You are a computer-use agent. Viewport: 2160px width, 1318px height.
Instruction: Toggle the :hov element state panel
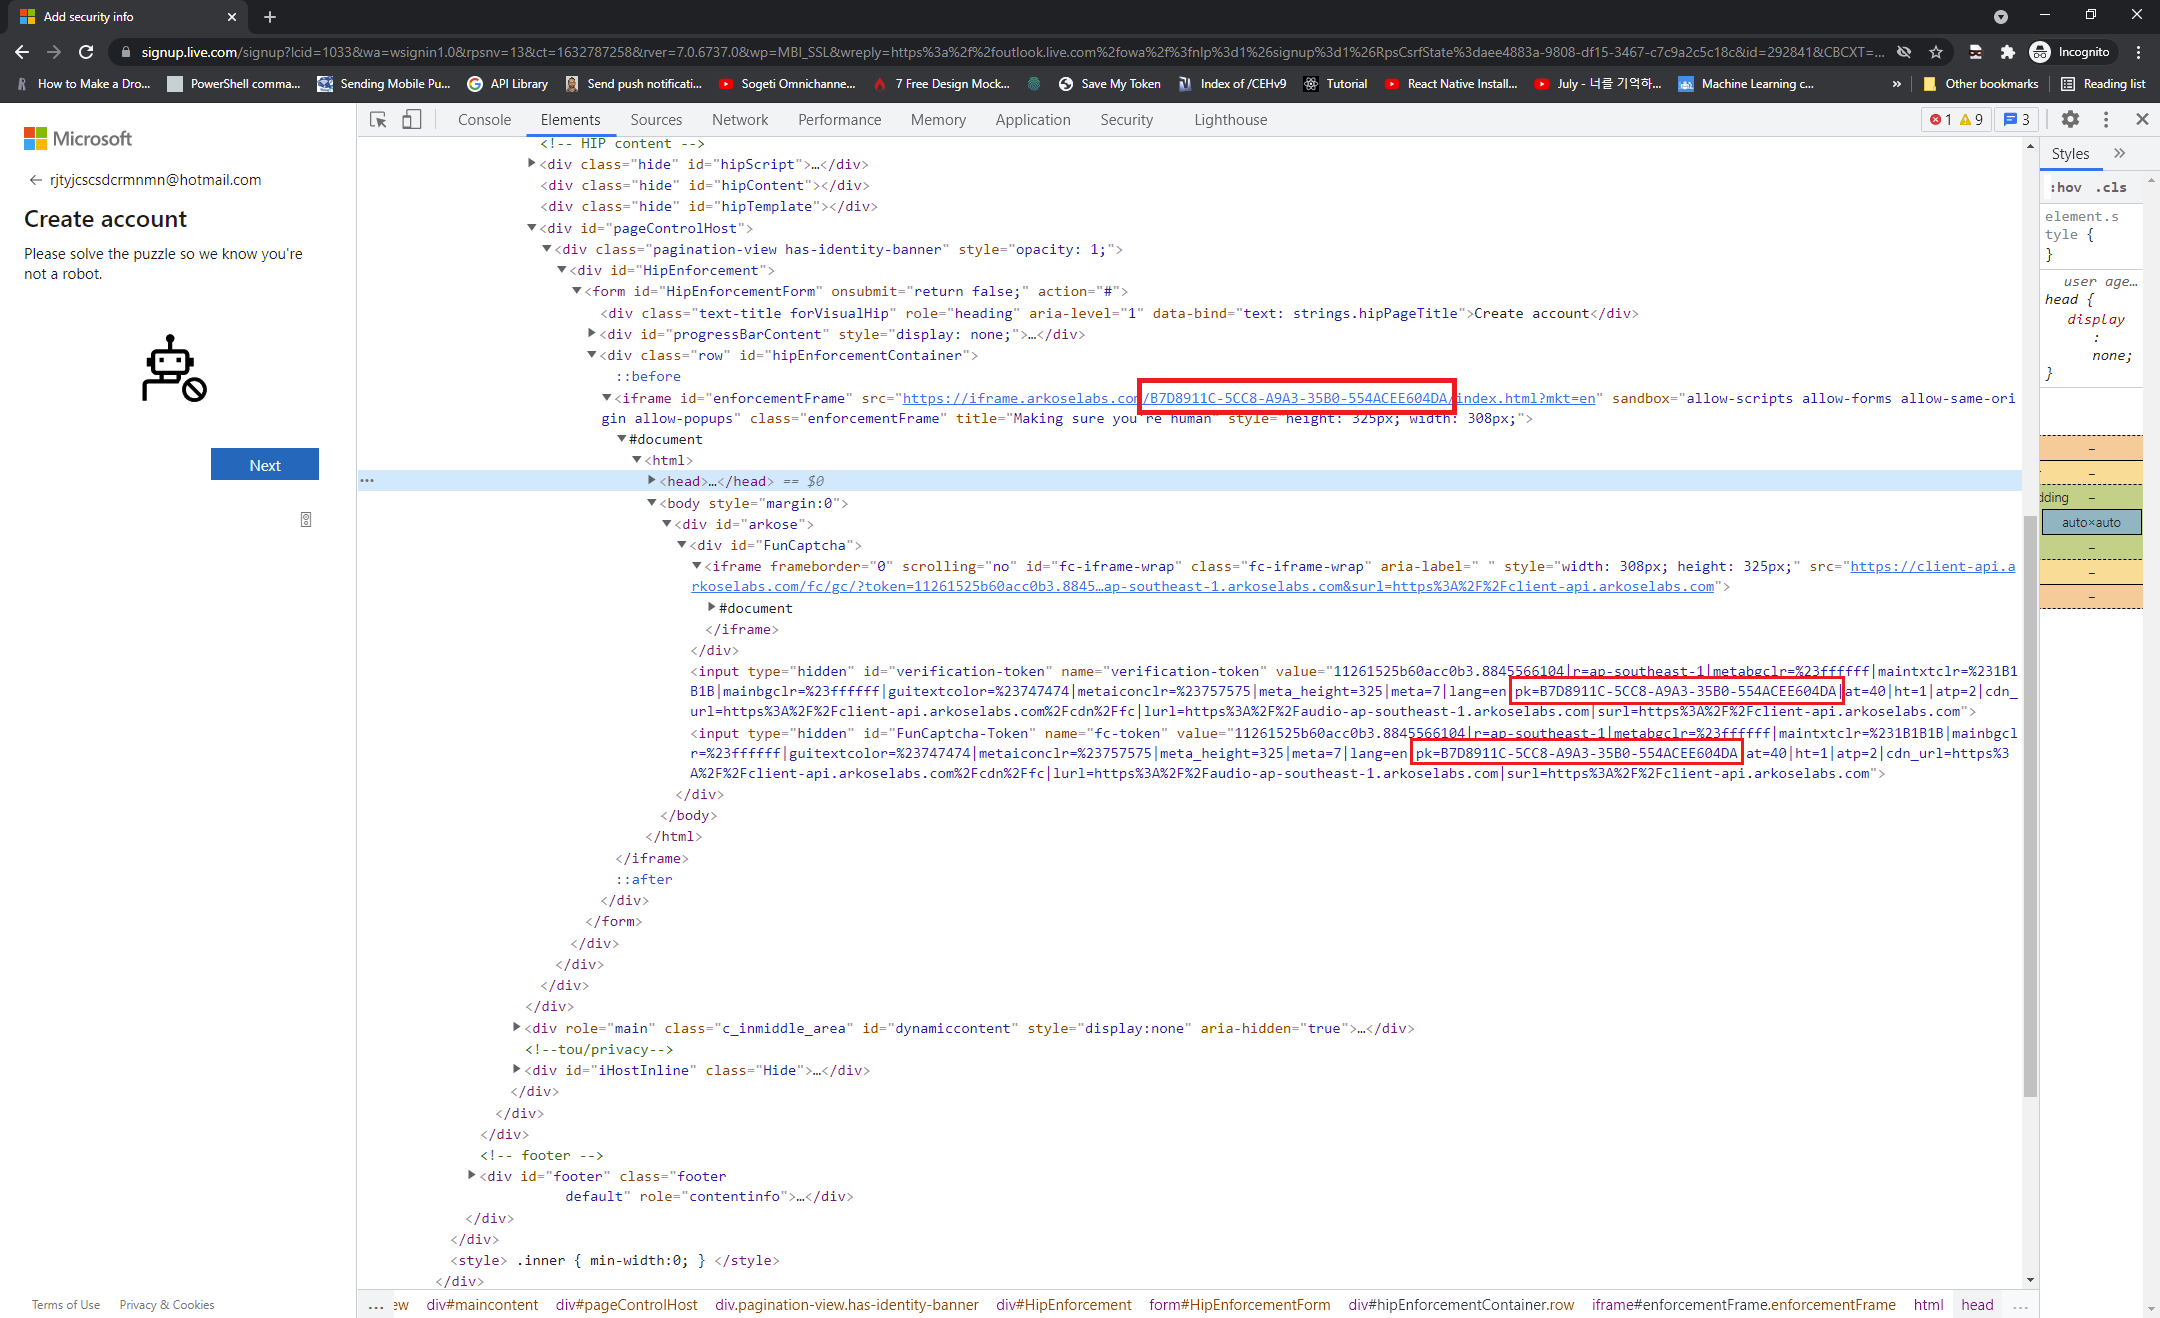(2065, 187)
